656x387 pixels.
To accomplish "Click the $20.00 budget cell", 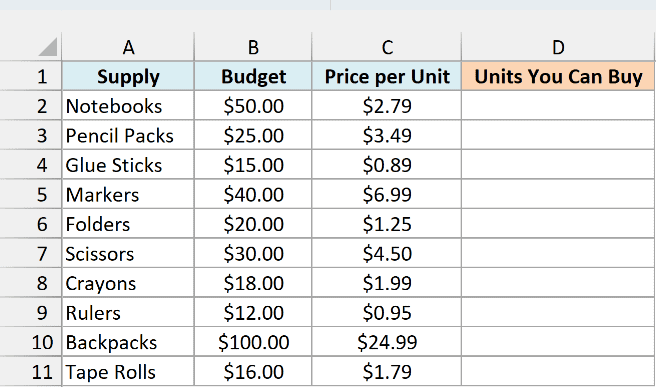I will (253, 223).
